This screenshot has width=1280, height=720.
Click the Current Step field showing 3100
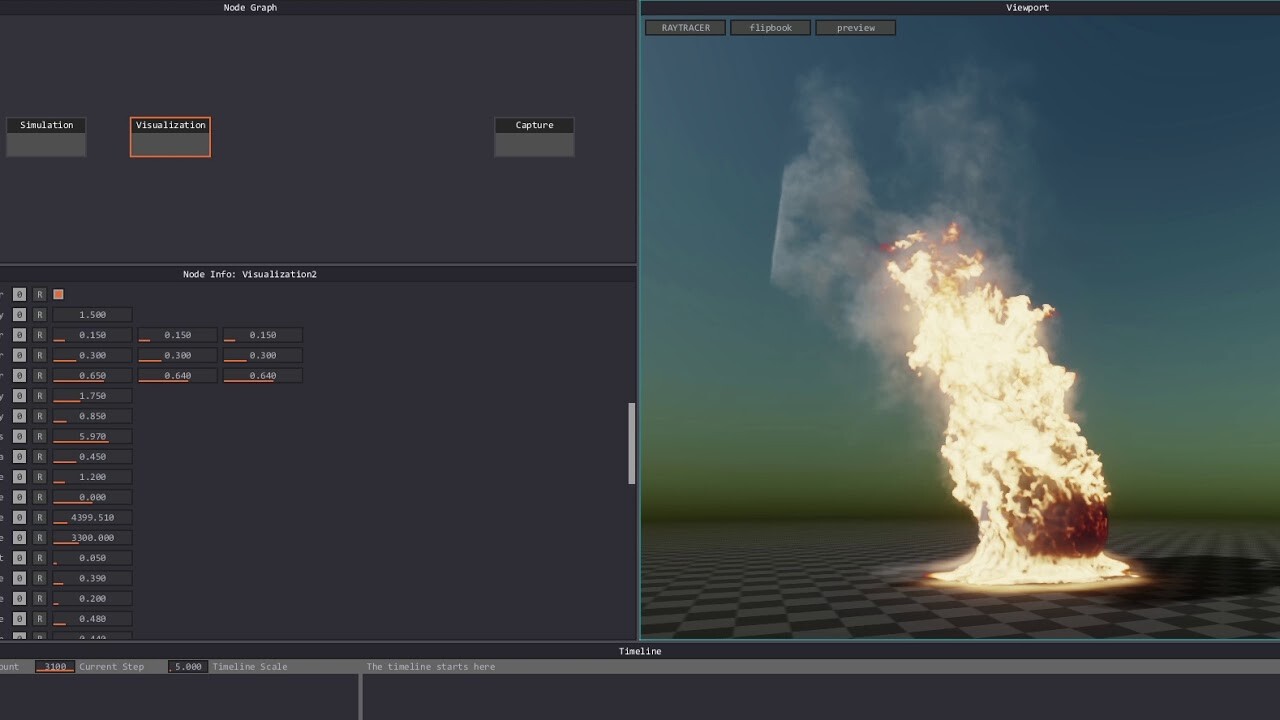[54, 666]
